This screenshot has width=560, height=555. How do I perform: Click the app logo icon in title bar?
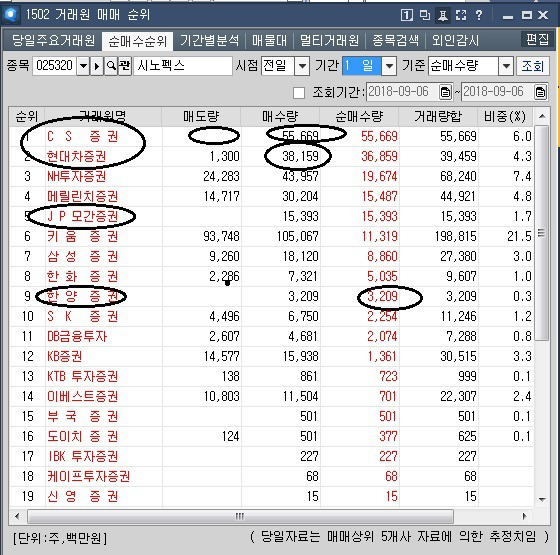point(11,15)
